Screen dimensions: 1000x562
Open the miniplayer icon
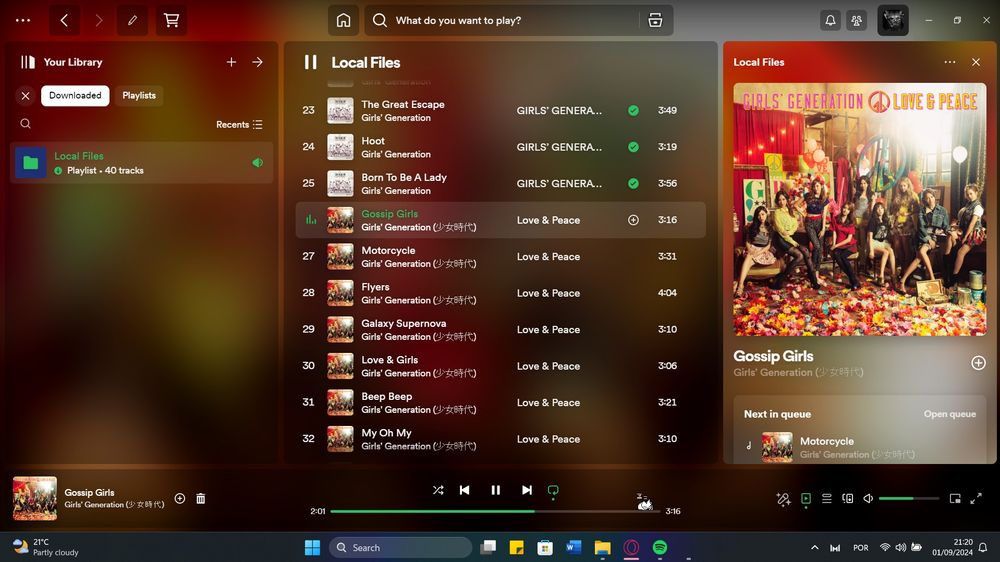955,498
